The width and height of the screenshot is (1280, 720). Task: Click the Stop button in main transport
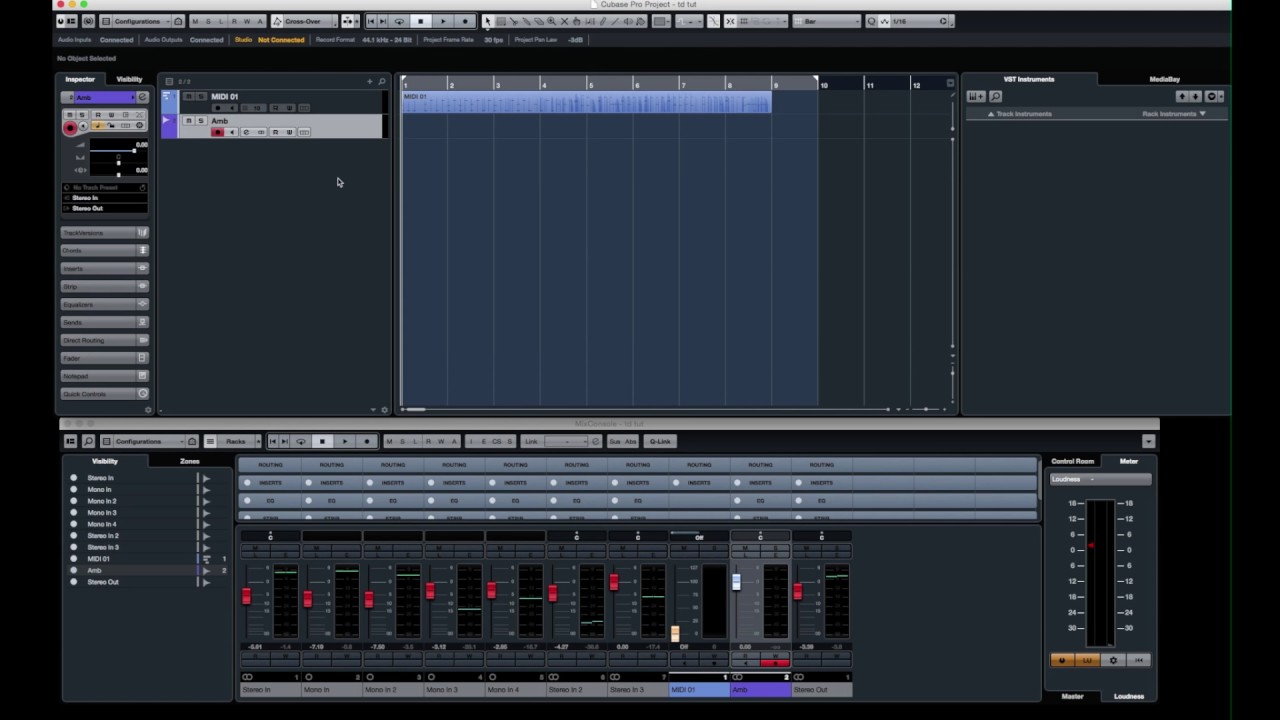click(421, 21)
